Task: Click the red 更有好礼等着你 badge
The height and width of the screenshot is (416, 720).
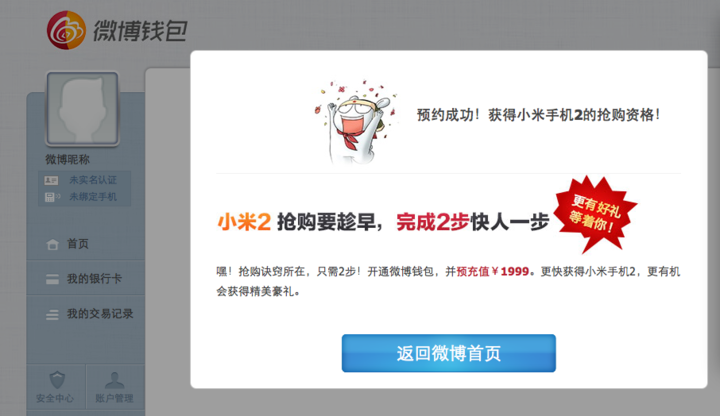Action: click(x=595, y=213)
